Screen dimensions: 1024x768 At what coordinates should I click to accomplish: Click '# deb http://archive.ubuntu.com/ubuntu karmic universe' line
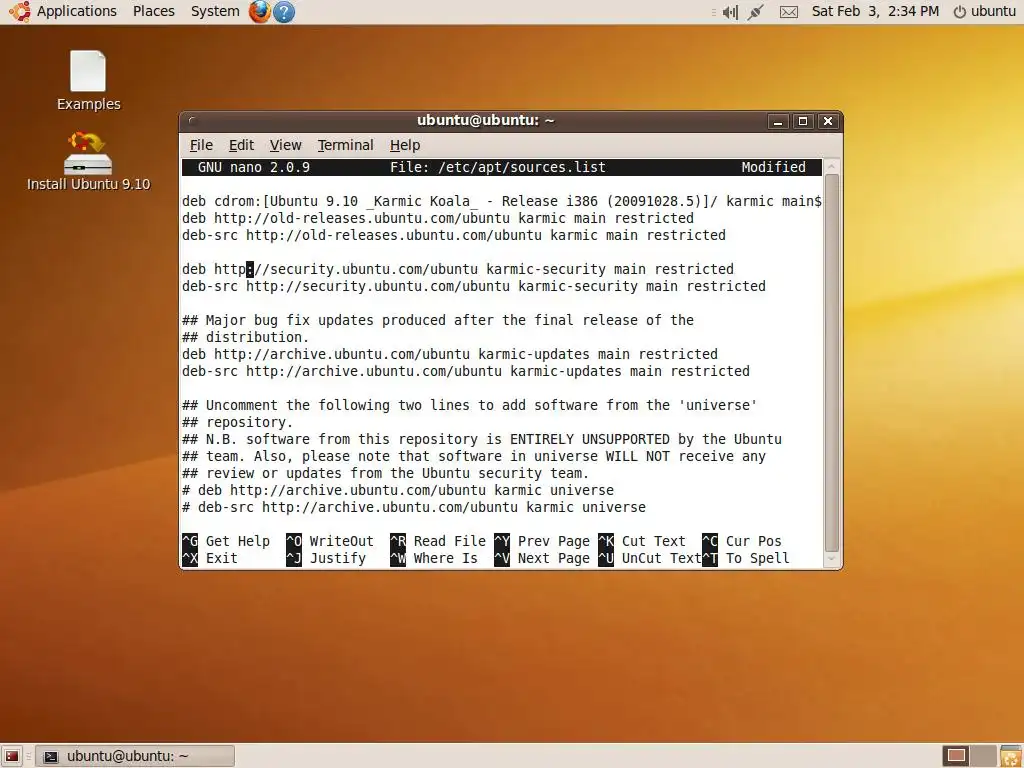click(398, 490)
